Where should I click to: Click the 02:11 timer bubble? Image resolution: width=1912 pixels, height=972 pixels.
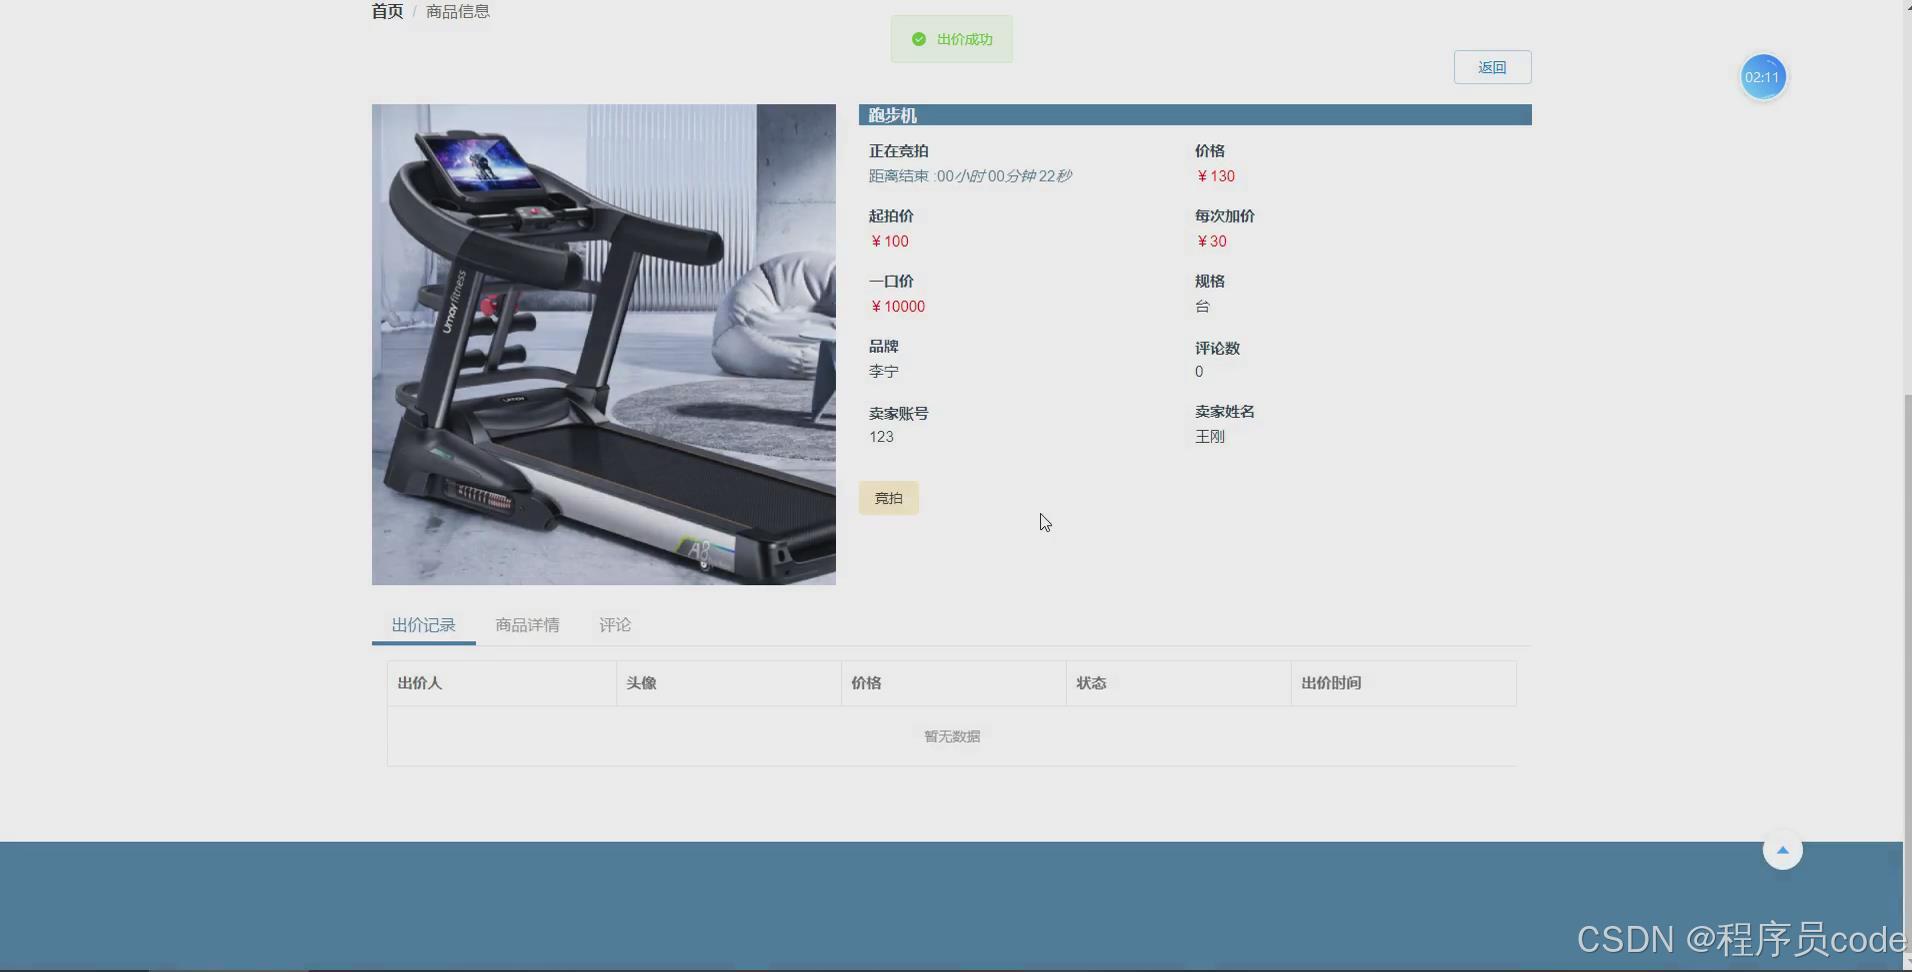point(1762,77)
